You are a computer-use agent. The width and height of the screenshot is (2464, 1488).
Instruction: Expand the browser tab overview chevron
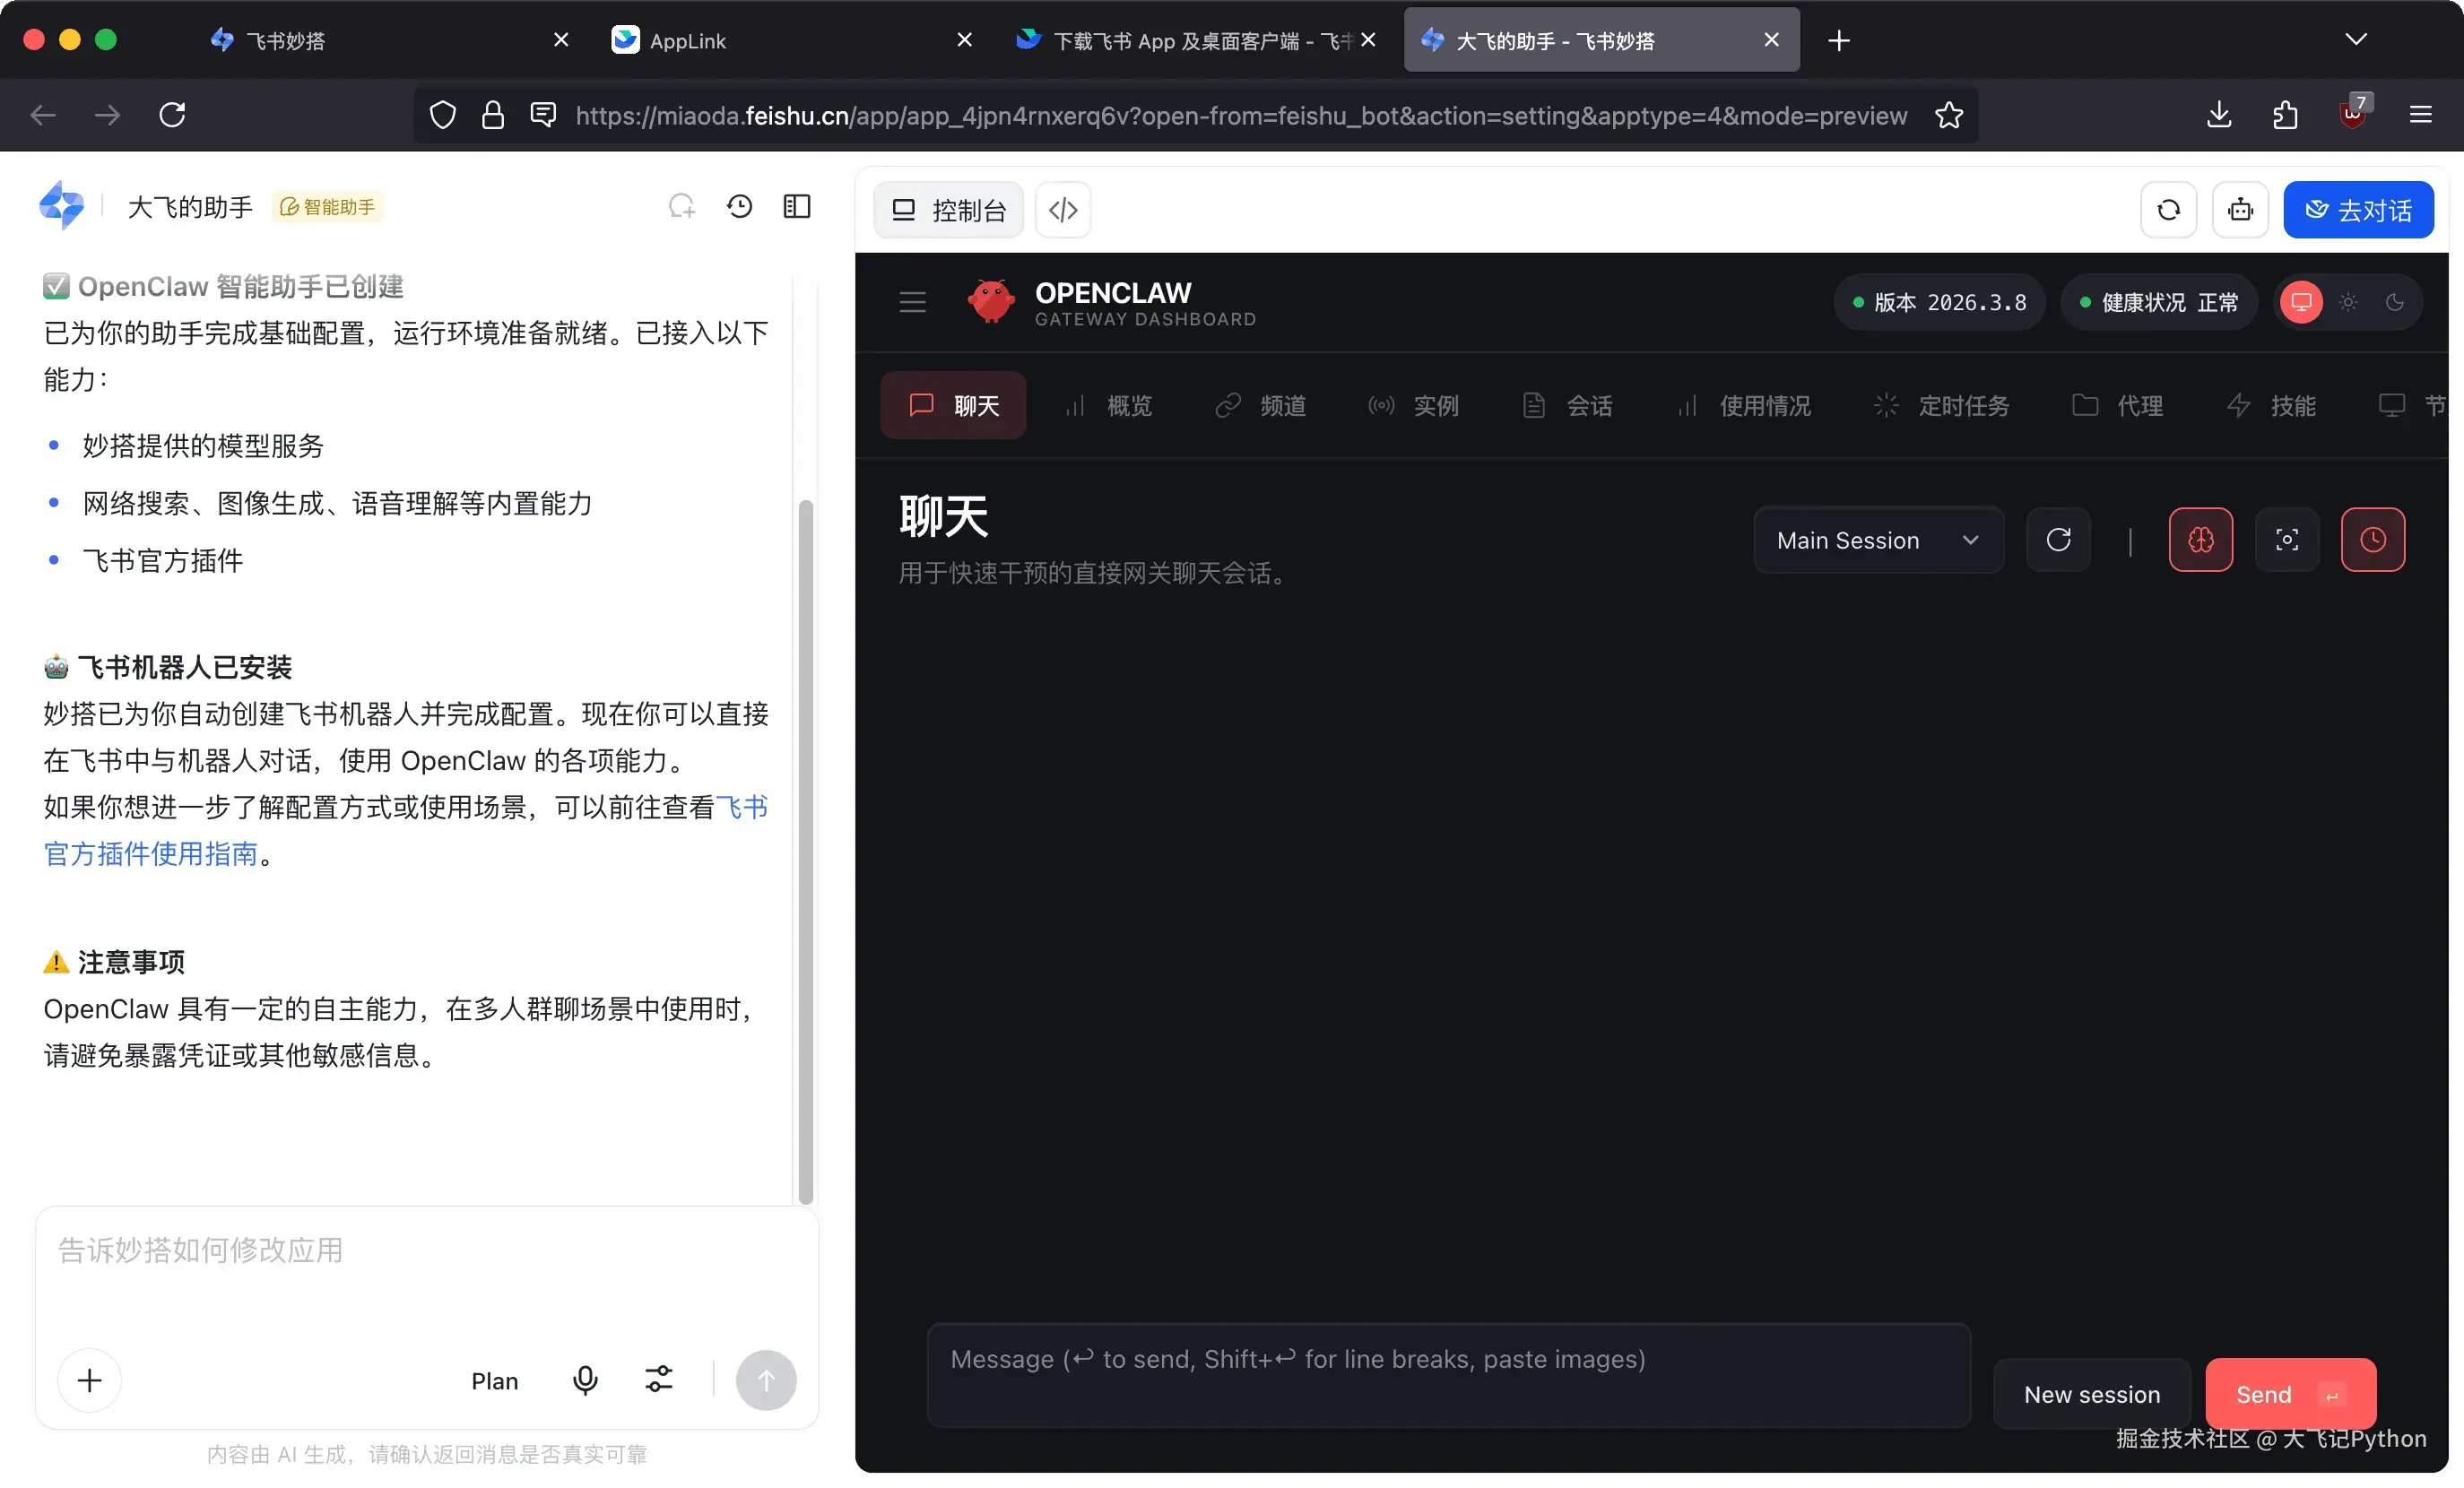point(2356,39)
